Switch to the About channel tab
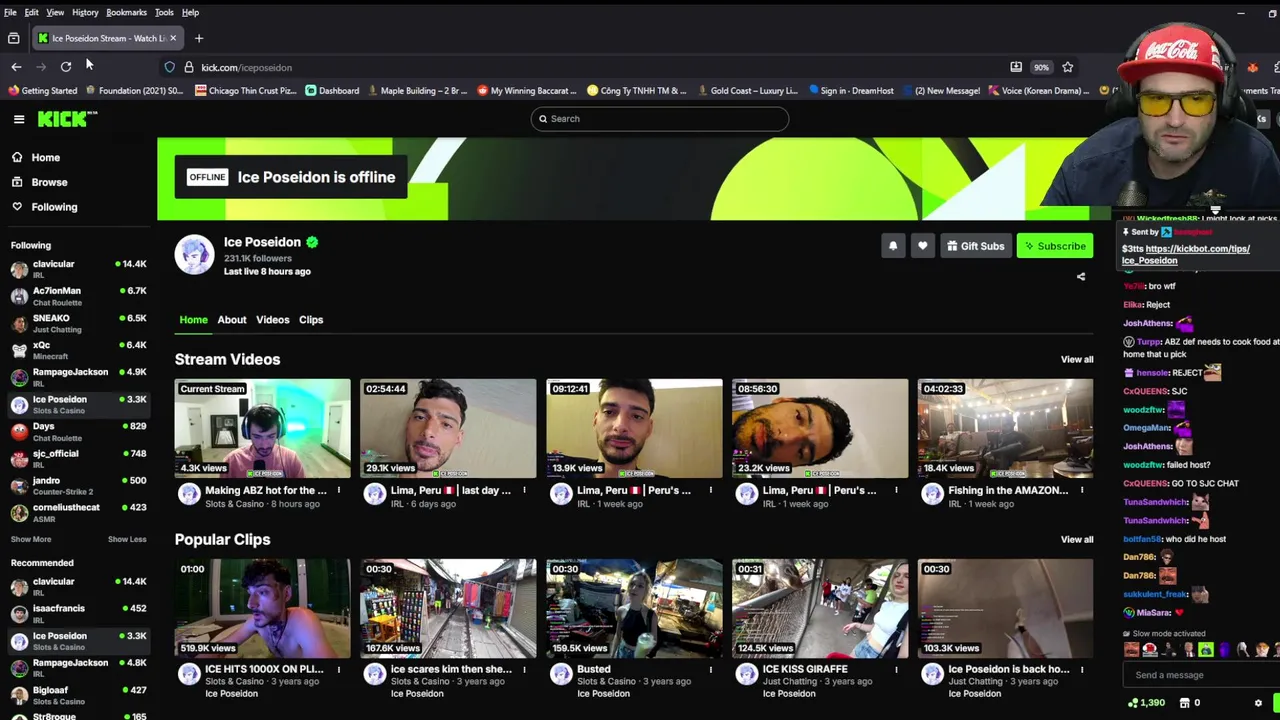This screenshot has height=720, width=1280. point(232,320)
